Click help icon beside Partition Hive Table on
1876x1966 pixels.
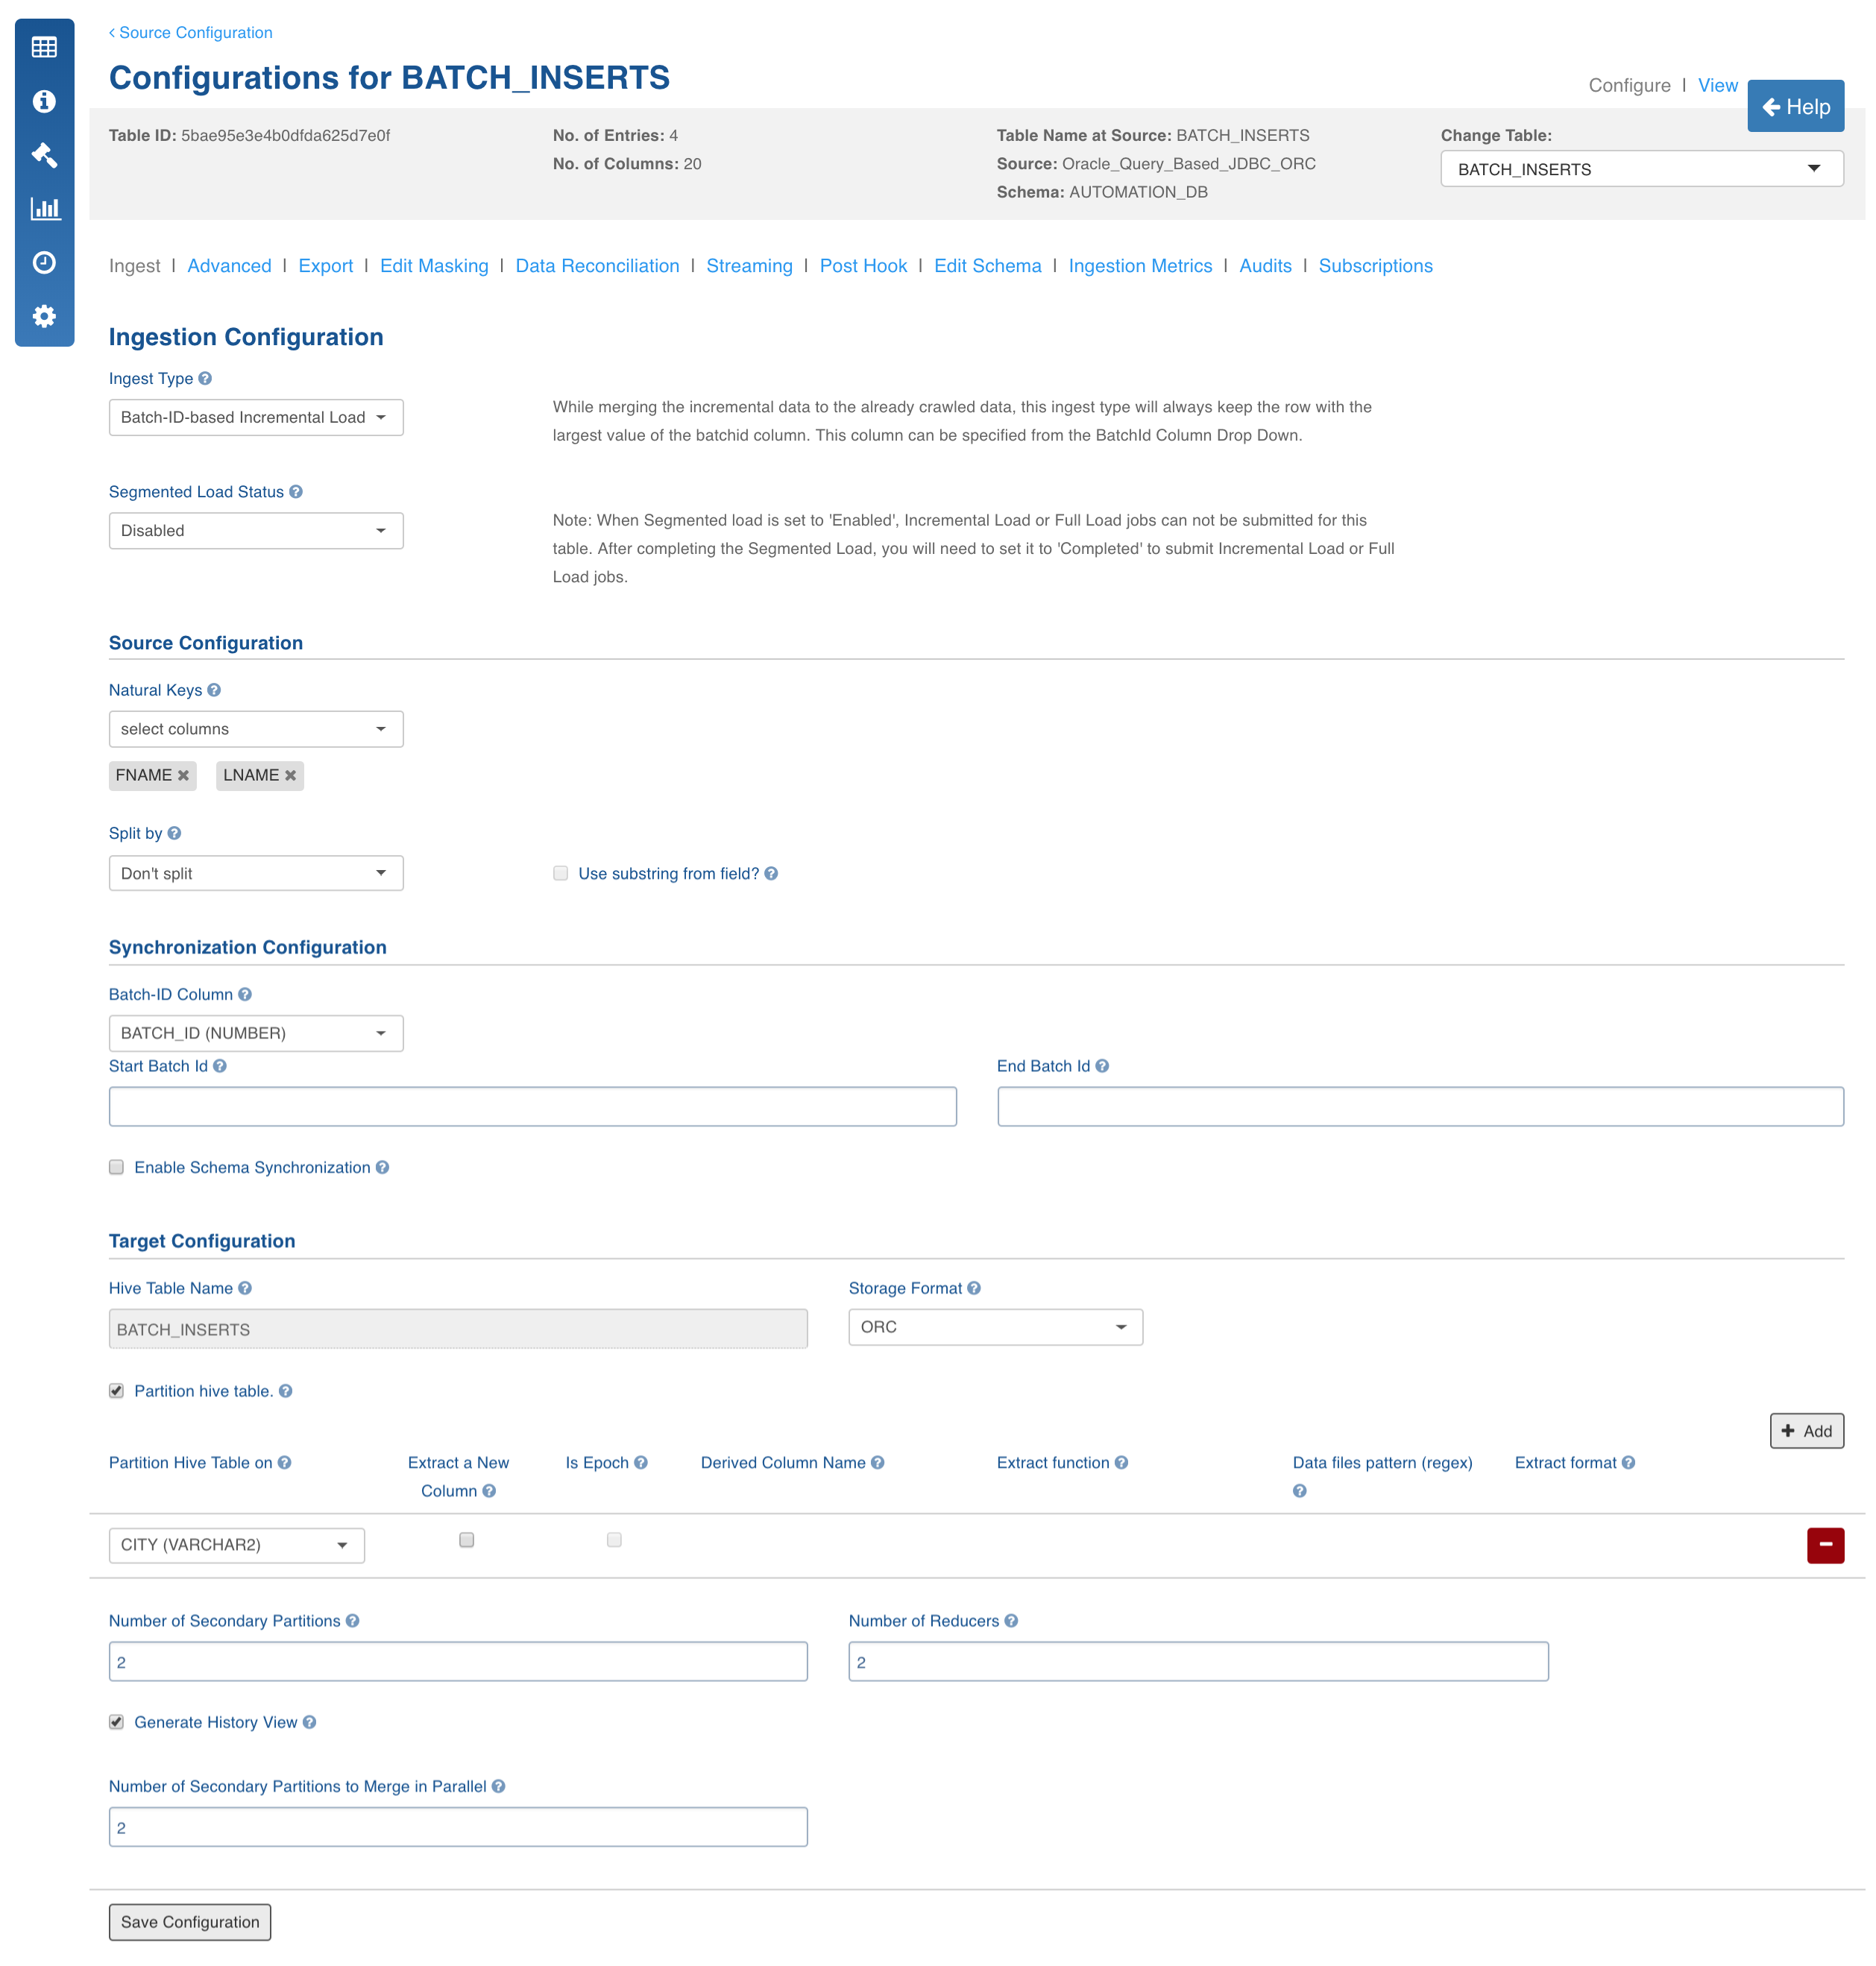285,1462
